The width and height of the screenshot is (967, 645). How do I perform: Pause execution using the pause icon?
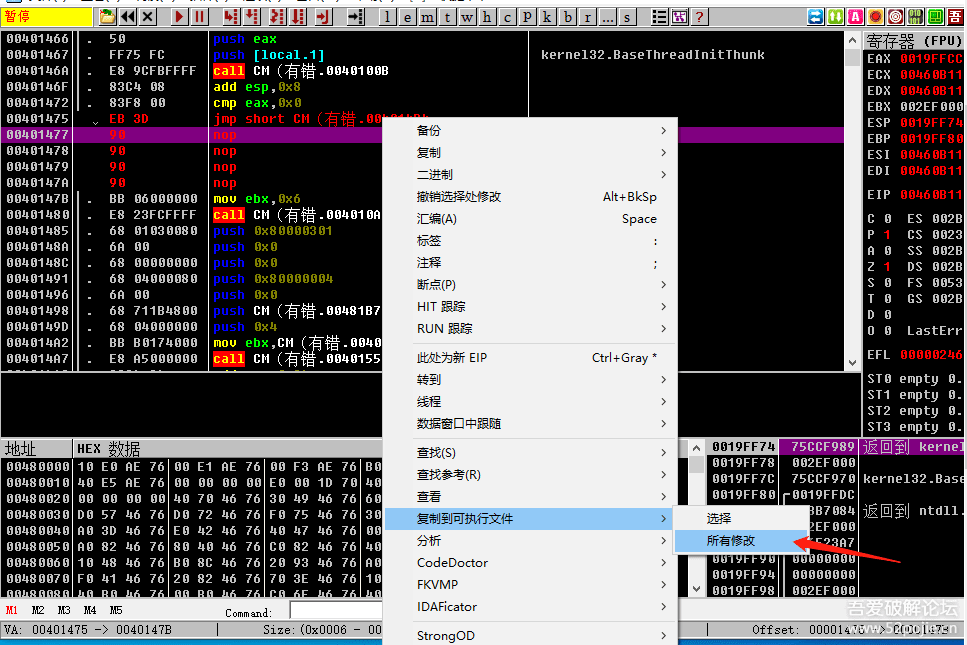coord(200,17)
